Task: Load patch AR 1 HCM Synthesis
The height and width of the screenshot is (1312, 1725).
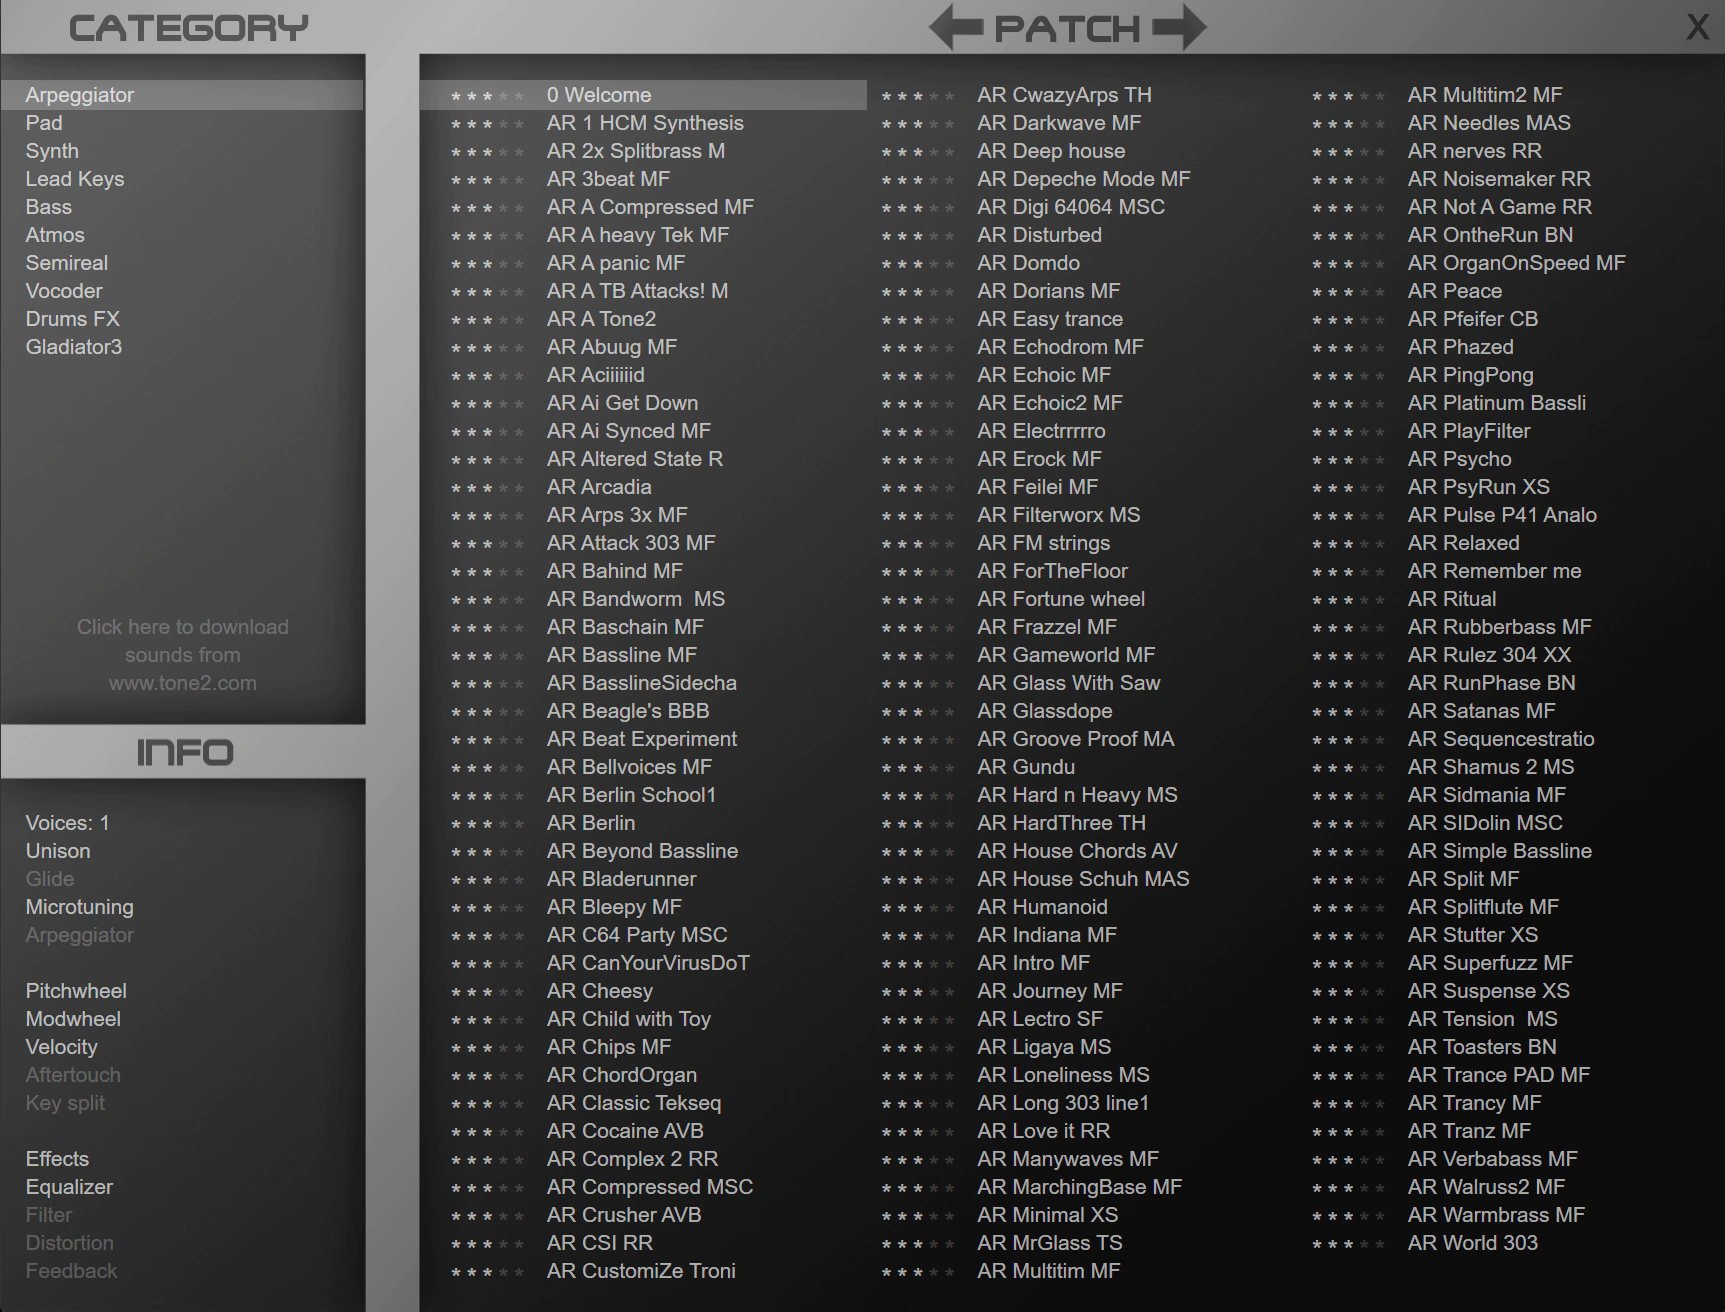Action: click(645, 123)
